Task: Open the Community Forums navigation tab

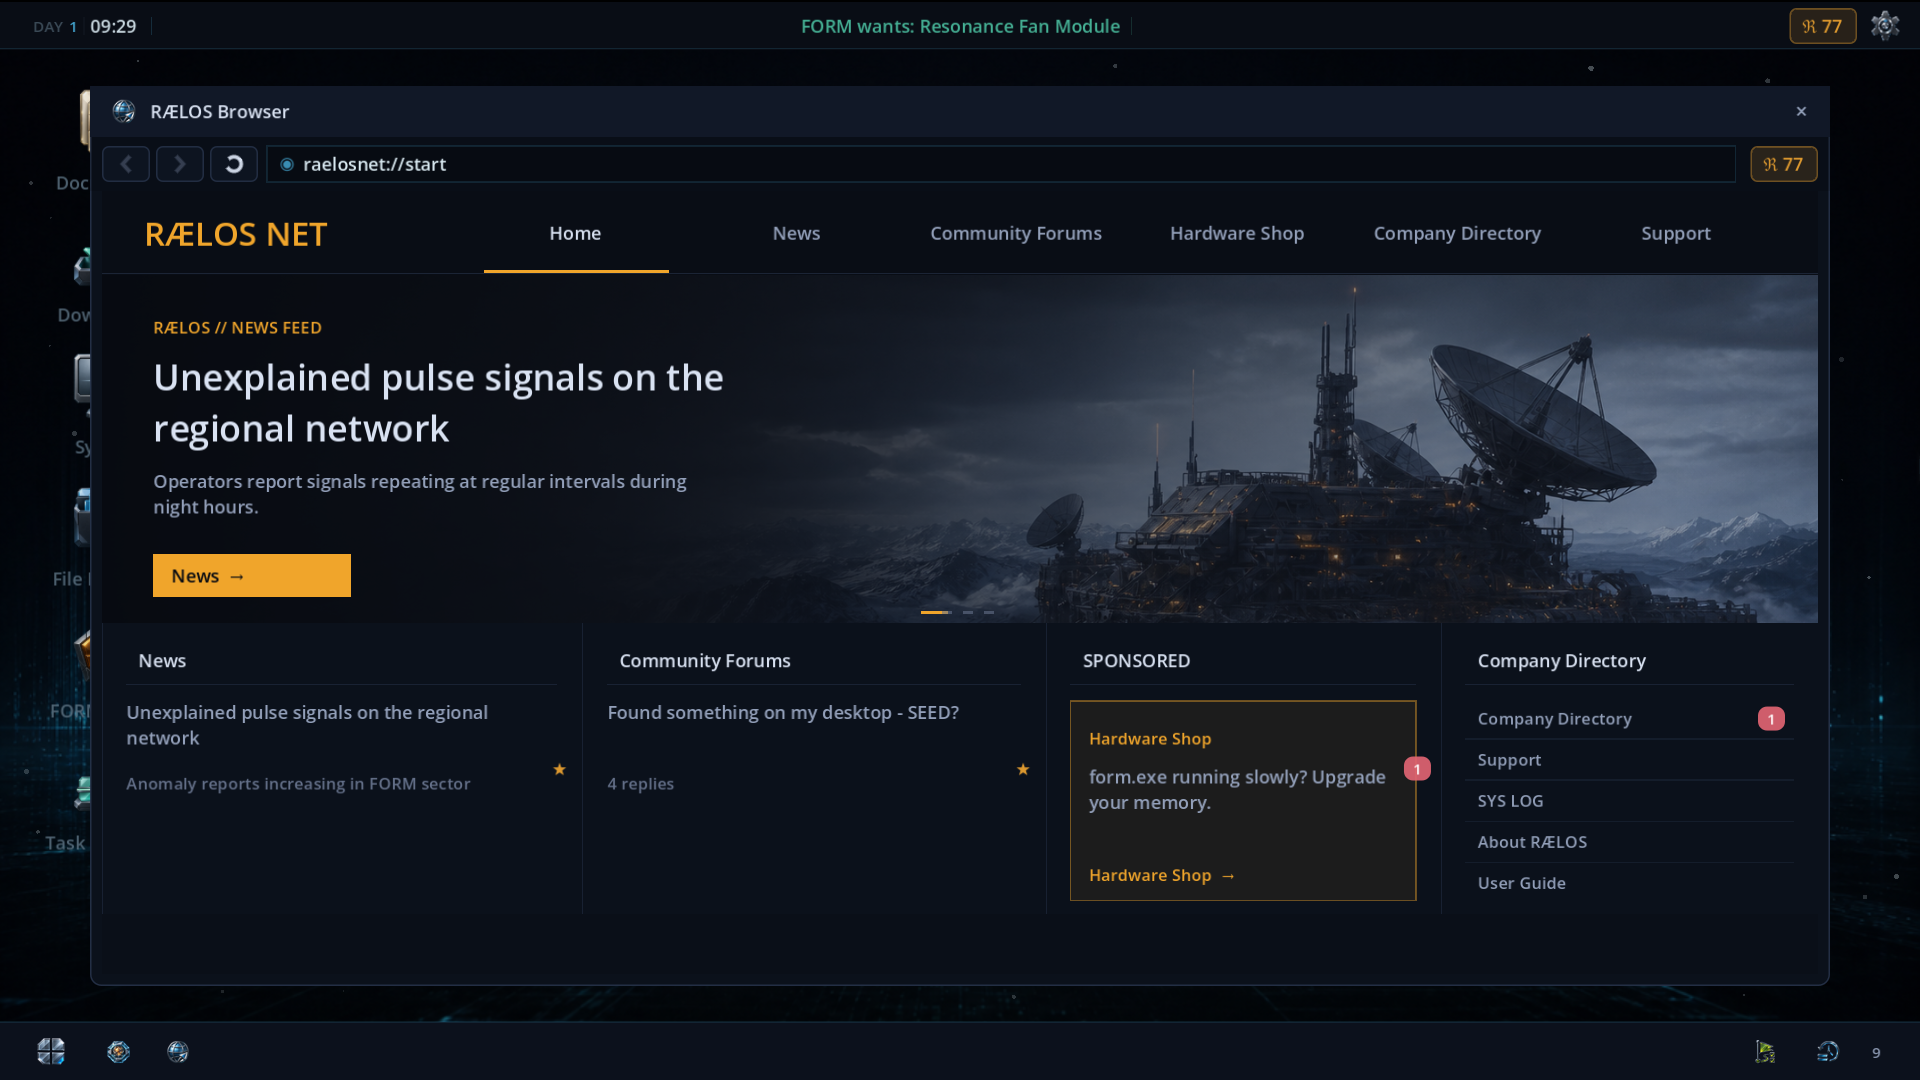Action: coord(1016,233)
